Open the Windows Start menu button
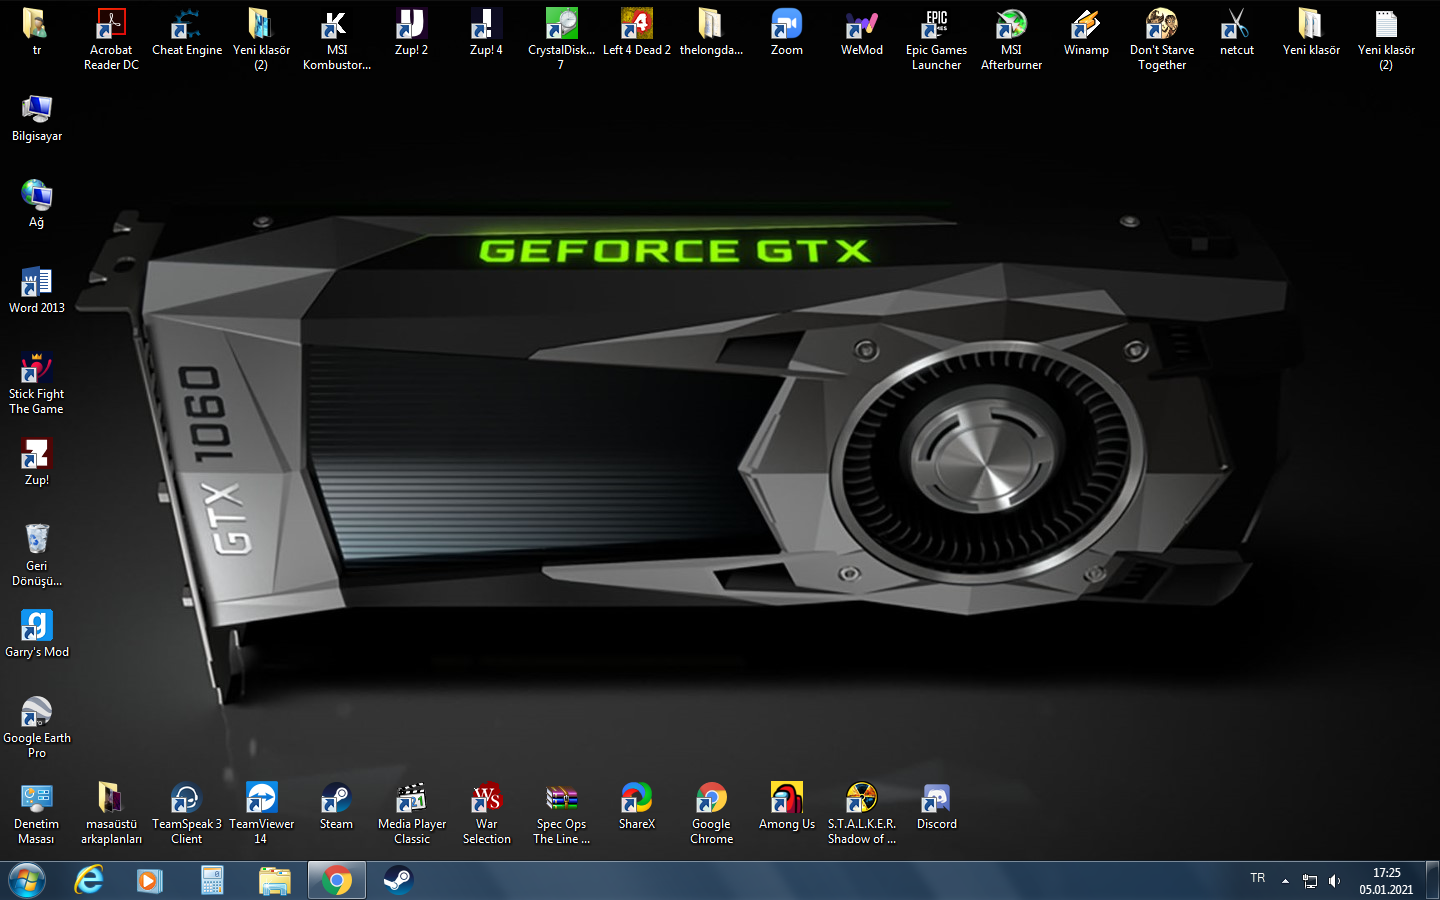This screenshot has width=1440, height=900. click(x=27, y=881)
